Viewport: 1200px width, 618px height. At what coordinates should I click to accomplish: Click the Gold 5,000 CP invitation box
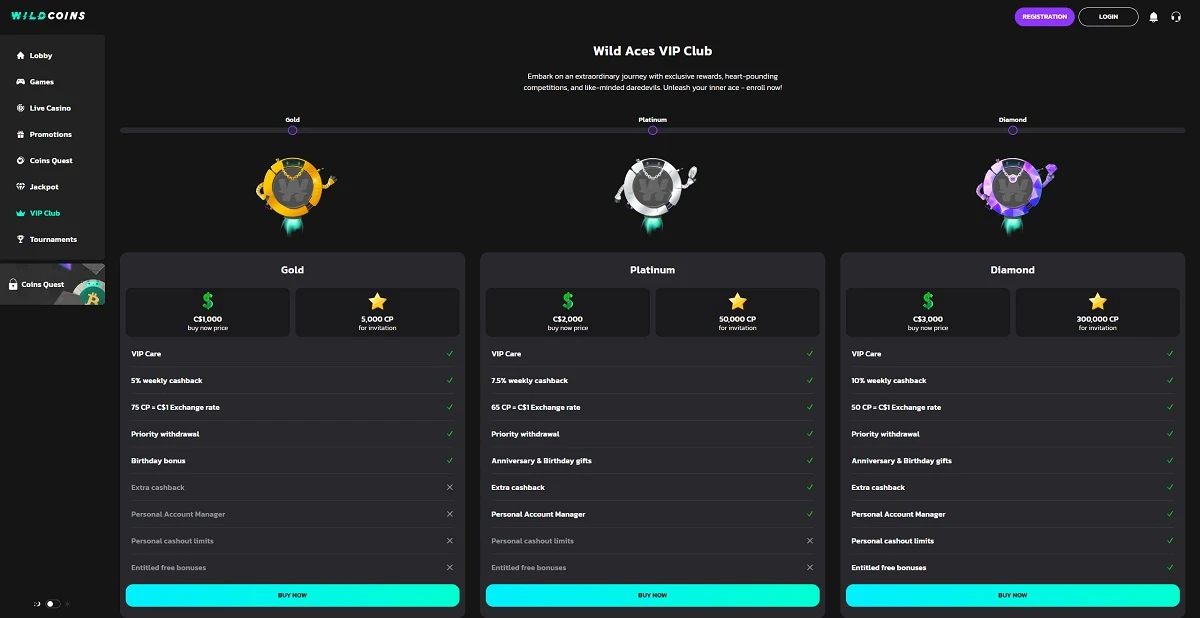378,312
